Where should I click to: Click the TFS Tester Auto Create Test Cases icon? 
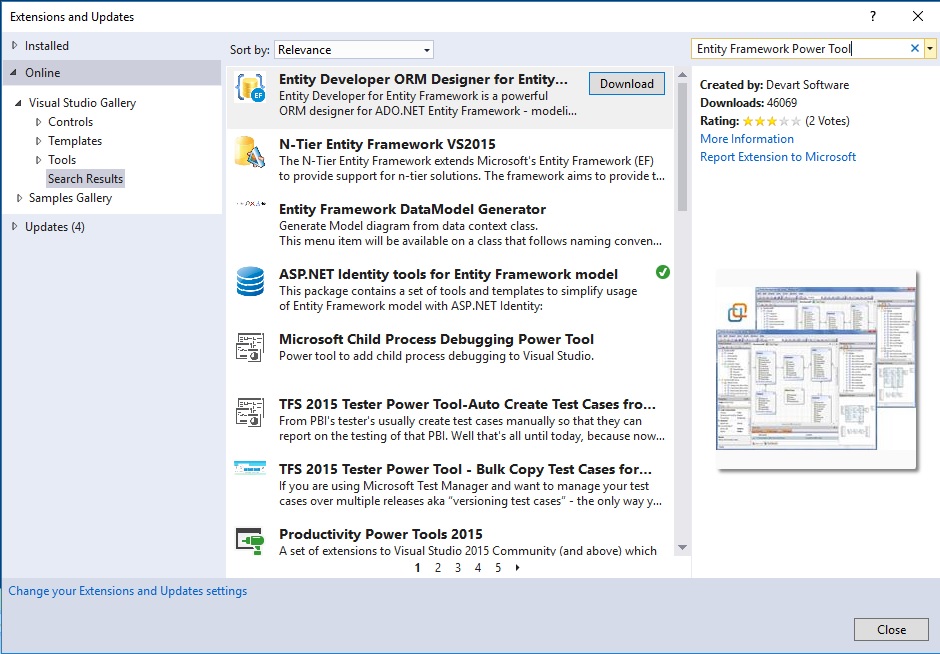tap(250, 412)
